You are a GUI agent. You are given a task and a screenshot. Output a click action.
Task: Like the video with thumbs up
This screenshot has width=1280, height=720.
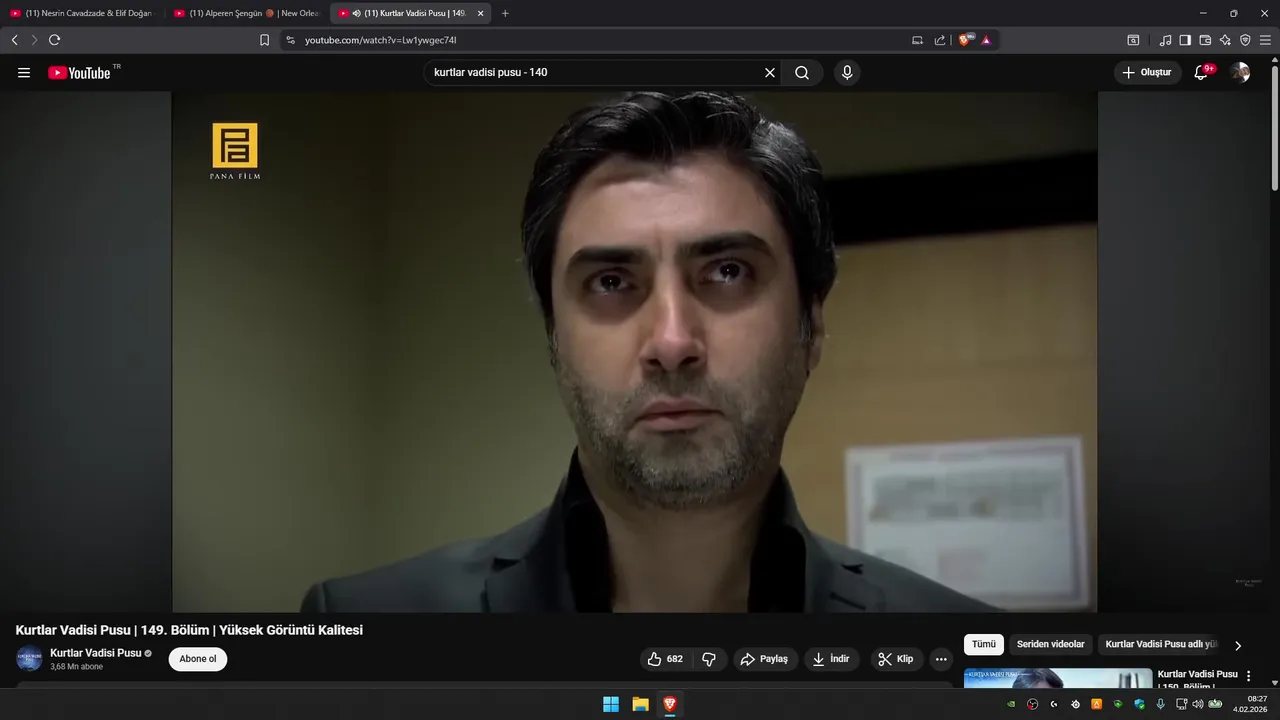click(x=665, y=659)
